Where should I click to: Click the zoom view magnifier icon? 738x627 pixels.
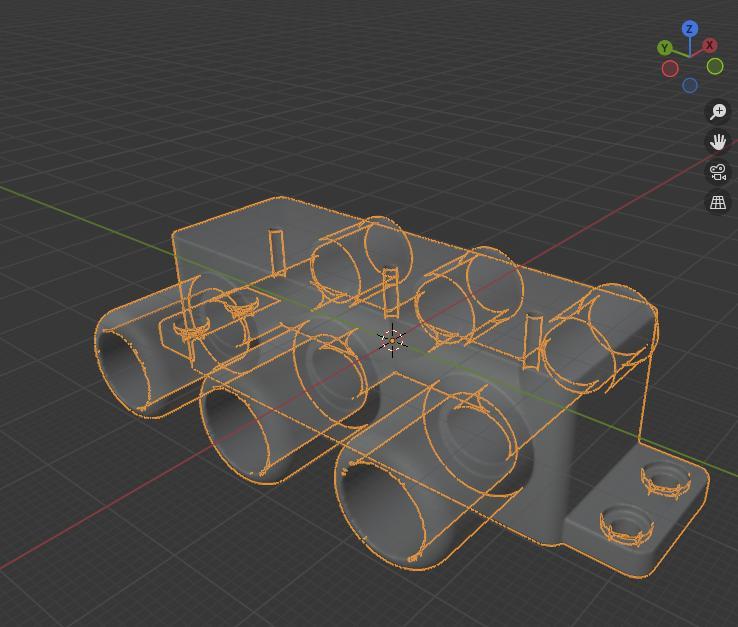pyautogui.click(x=718, y=112)
